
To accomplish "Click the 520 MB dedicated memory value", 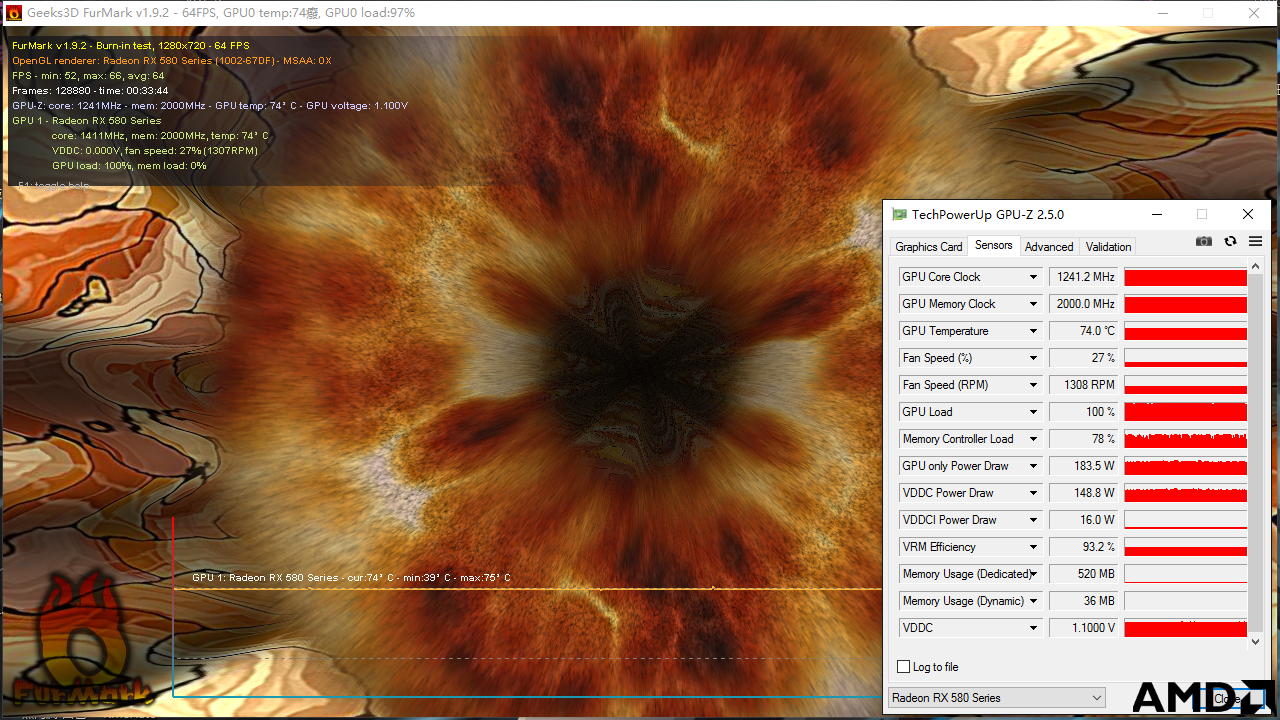I will pos(1083,574).
